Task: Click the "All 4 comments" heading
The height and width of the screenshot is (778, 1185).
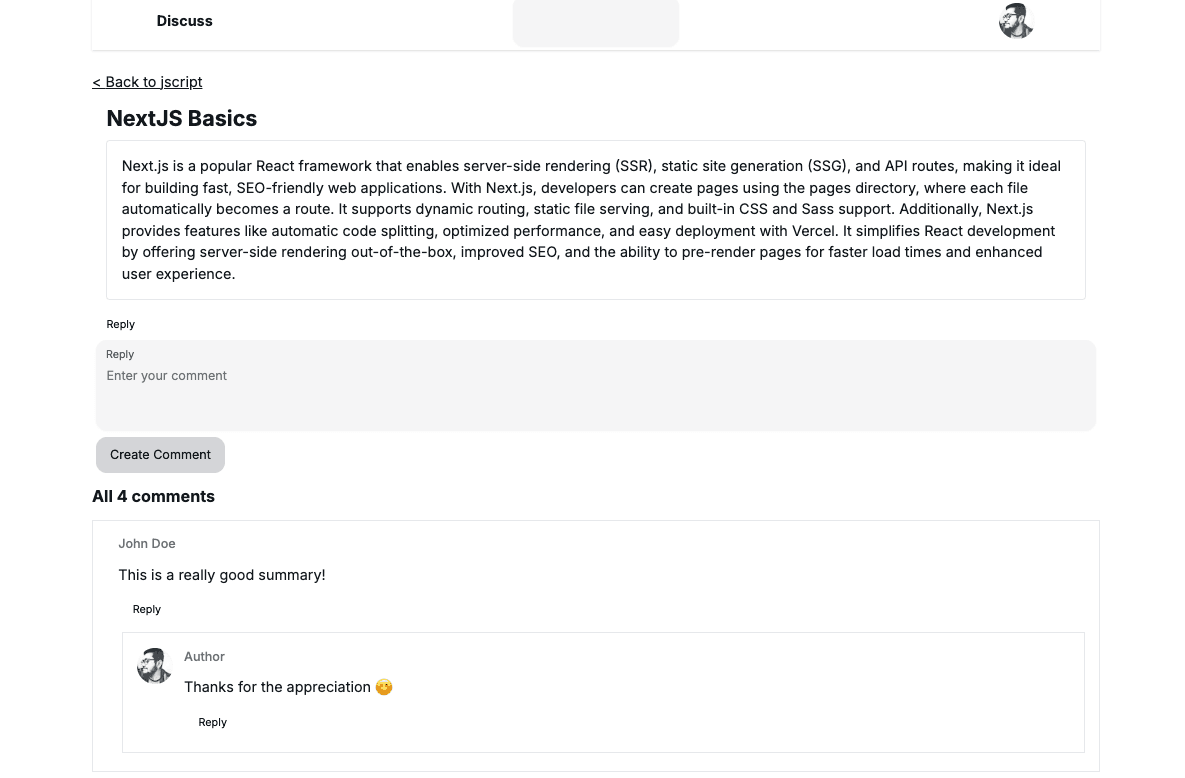Action: tap(153, 497)
